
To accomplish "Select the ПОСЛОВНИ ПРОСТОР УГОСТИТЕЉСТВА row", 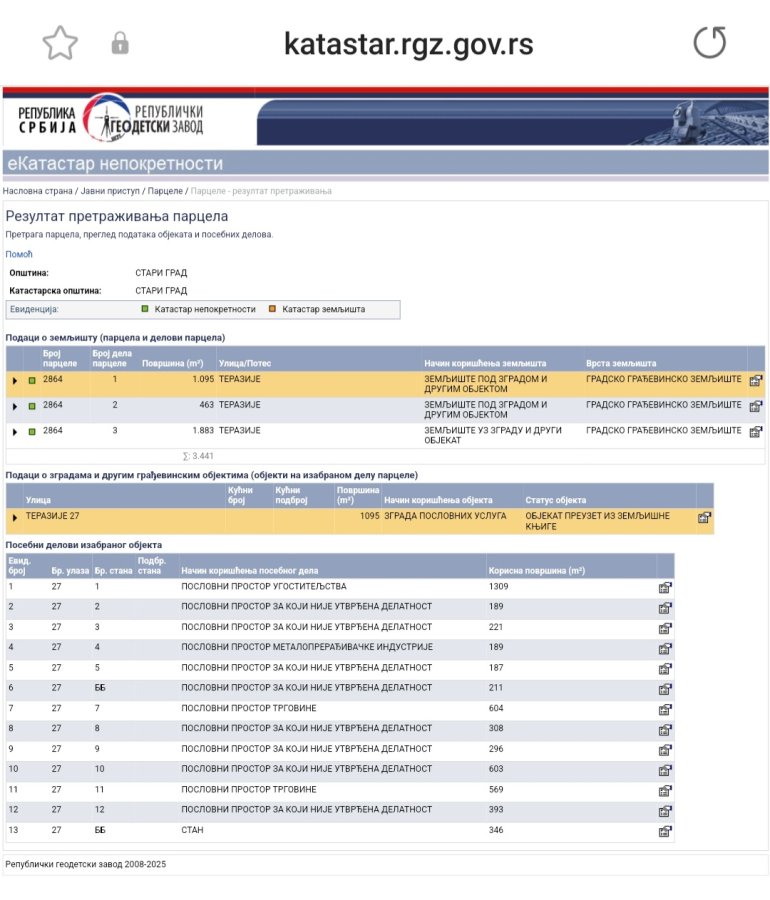I will [x=263, y=586].
